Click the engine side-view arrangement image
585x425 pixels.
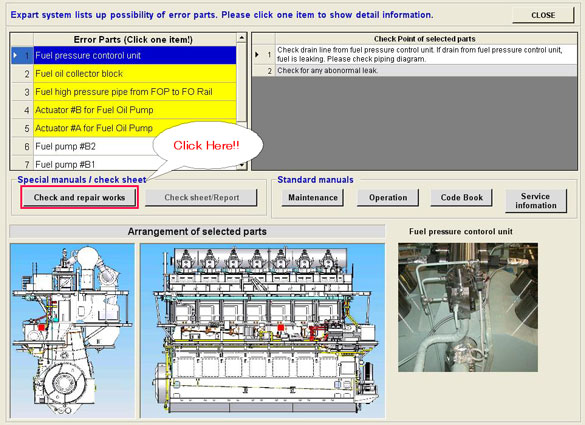pos(263,331)
